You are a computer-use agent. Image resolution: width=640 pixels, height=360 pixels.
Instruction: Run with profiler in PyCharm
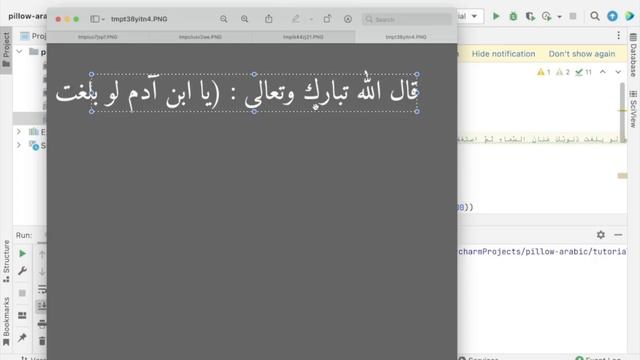[x=547, y=16]
